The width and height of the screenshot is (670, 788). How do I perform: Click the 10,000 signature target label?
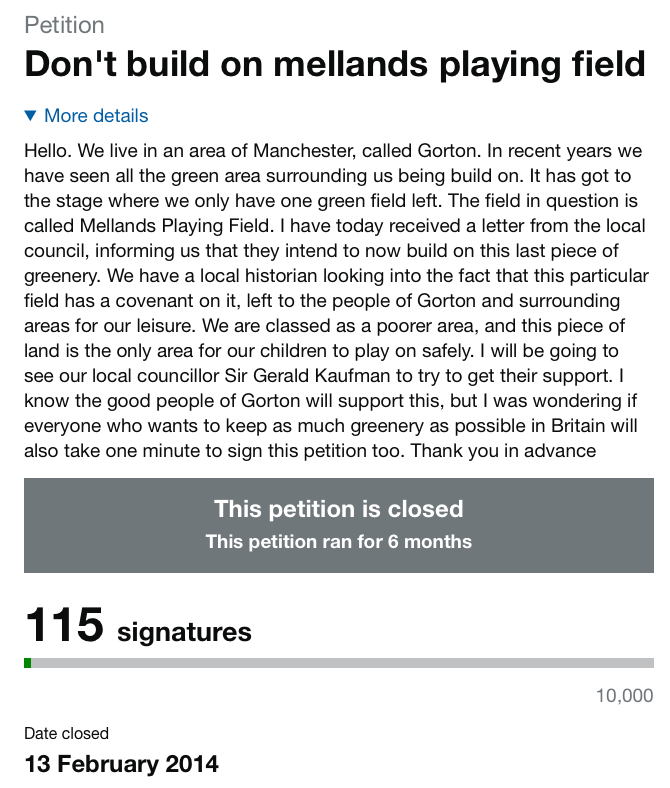[x=624, y=696]
